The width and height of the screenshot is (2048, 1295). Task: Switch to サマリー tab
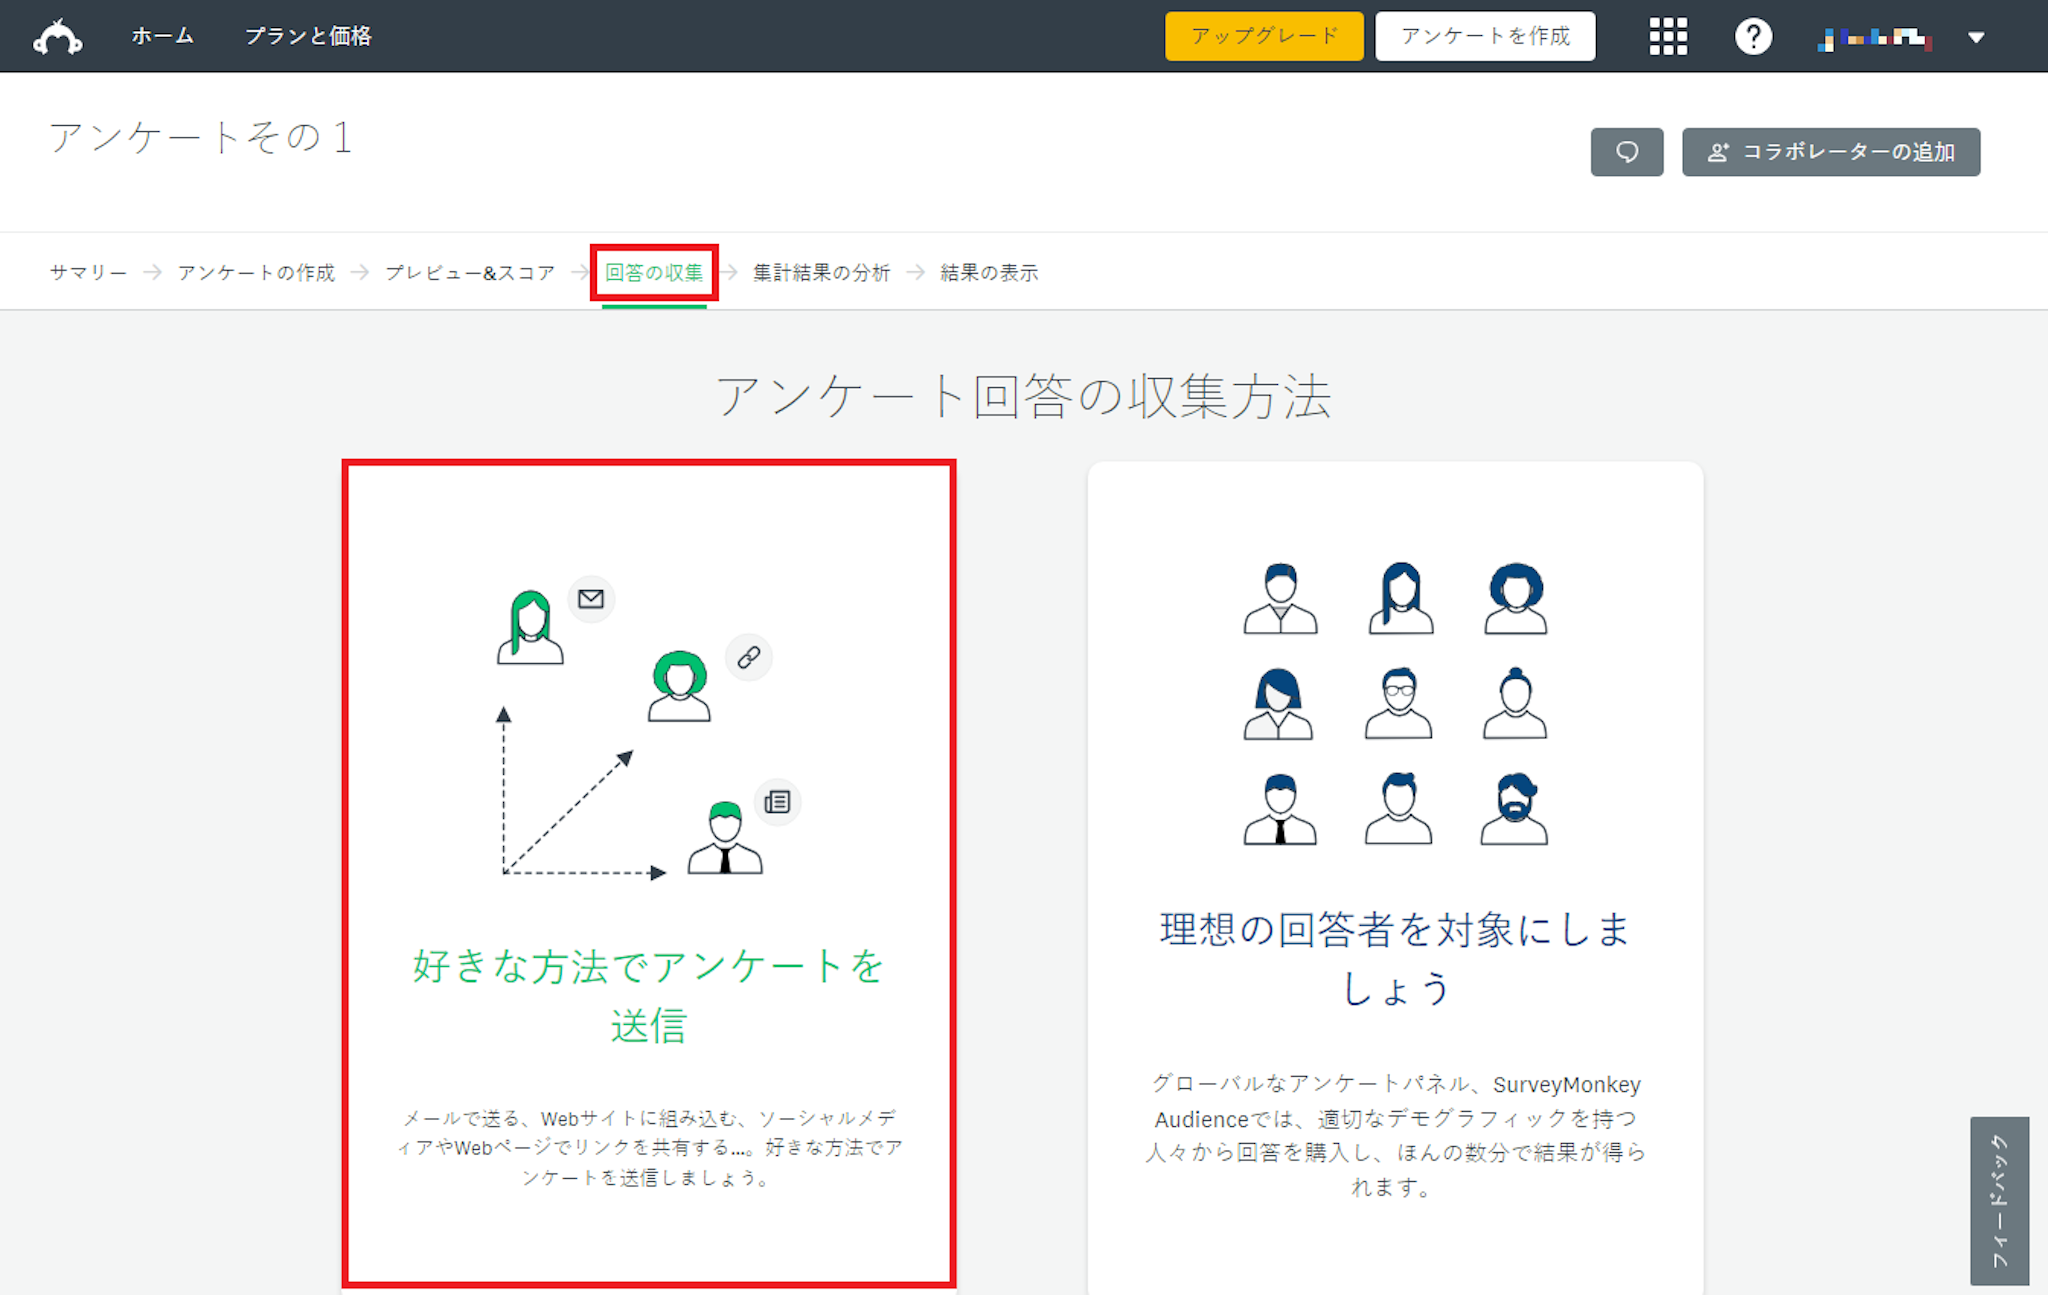88,273
